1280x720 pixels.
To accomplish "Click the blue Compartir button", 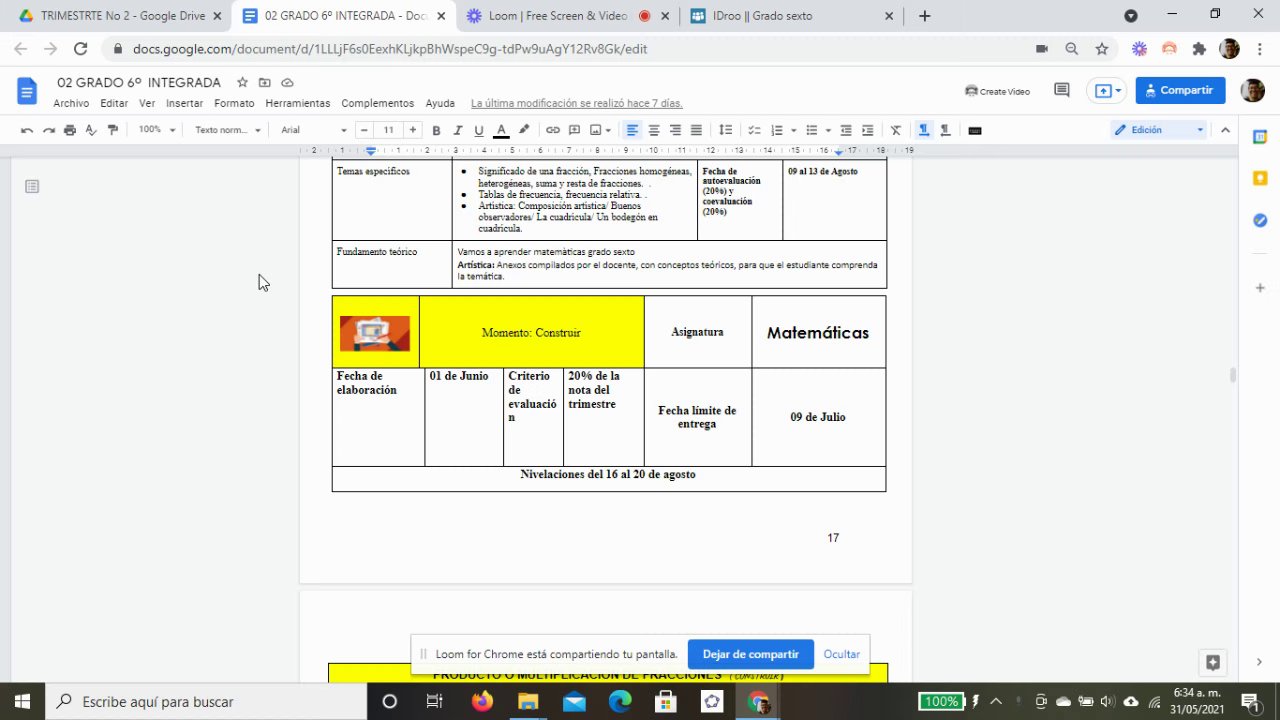I will click(1180, 90).
